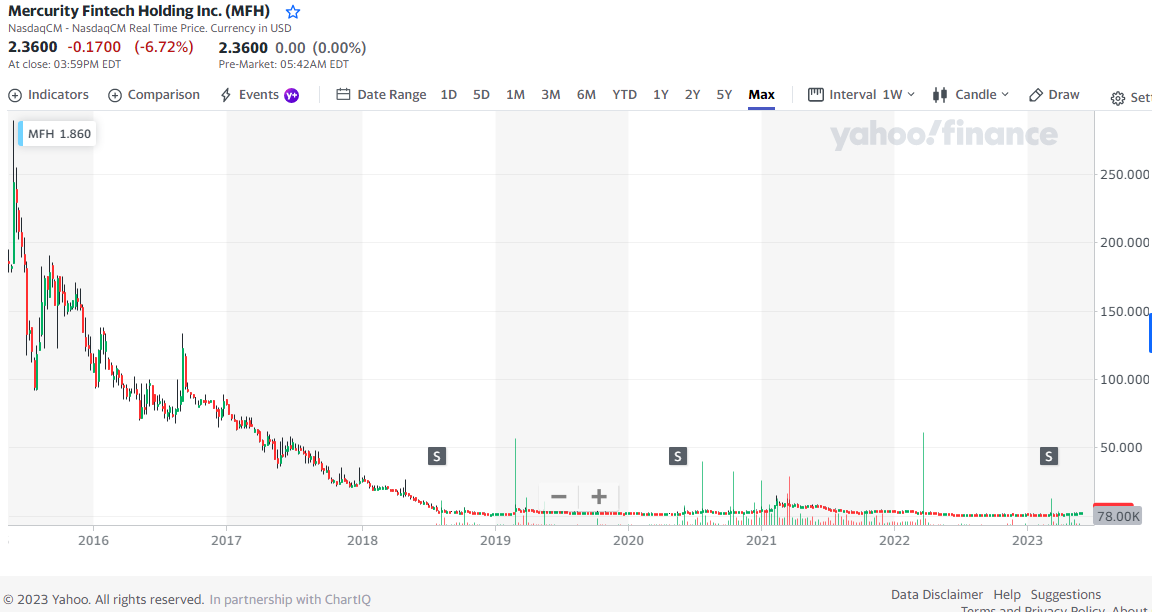Viewport: 1152px width, 612px height.
Task: Select the 5D time range
Action: point(481,95)
